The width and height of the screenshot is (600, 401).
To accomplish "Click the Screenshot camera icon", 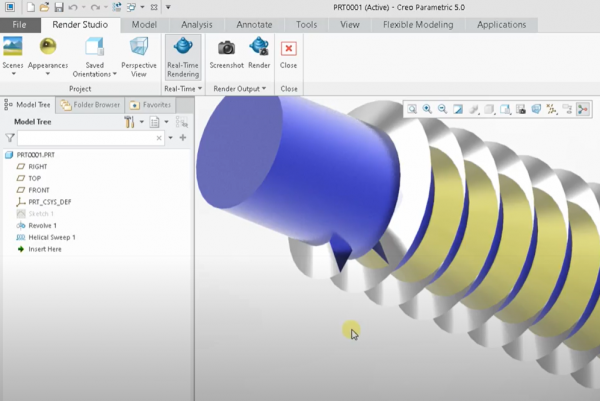I will click(x=226, y=48).
